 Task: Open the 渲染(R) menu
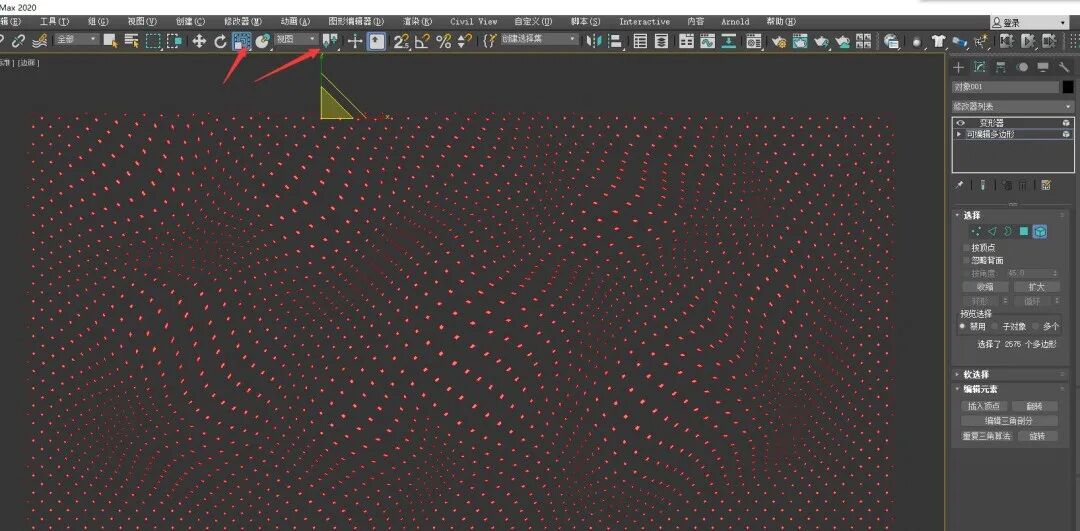pyautogui.click(x=418, y=21)
